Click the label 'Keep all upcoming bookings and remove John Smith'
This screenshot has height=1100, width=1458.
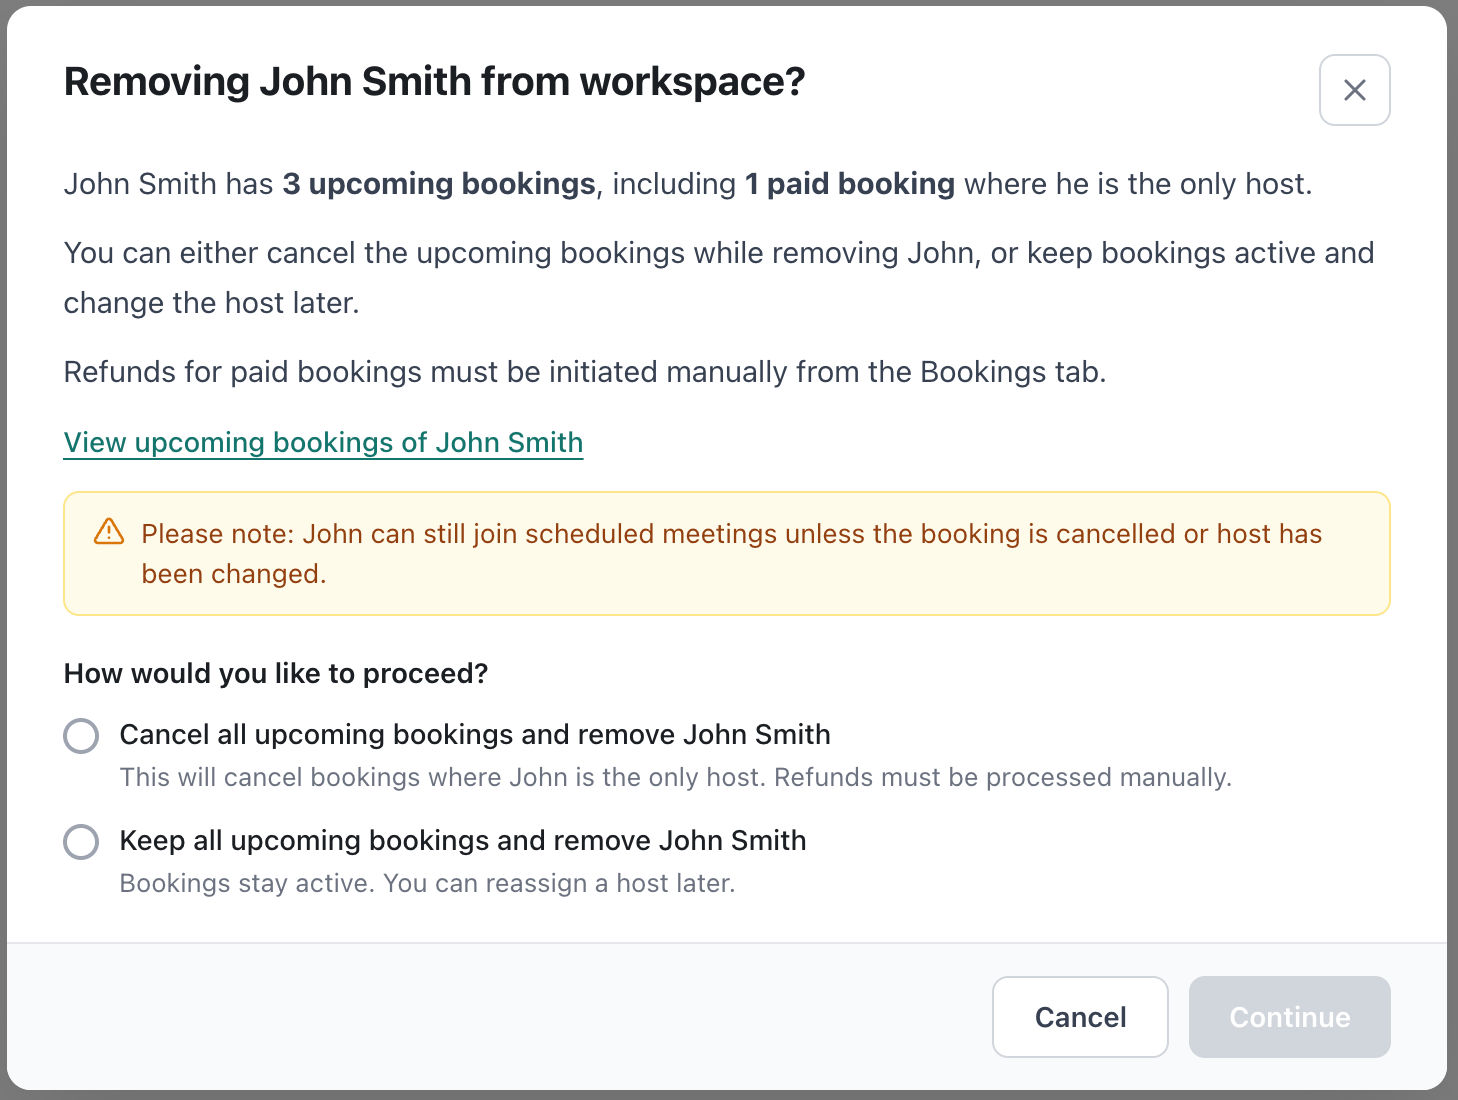coord(463,840)
